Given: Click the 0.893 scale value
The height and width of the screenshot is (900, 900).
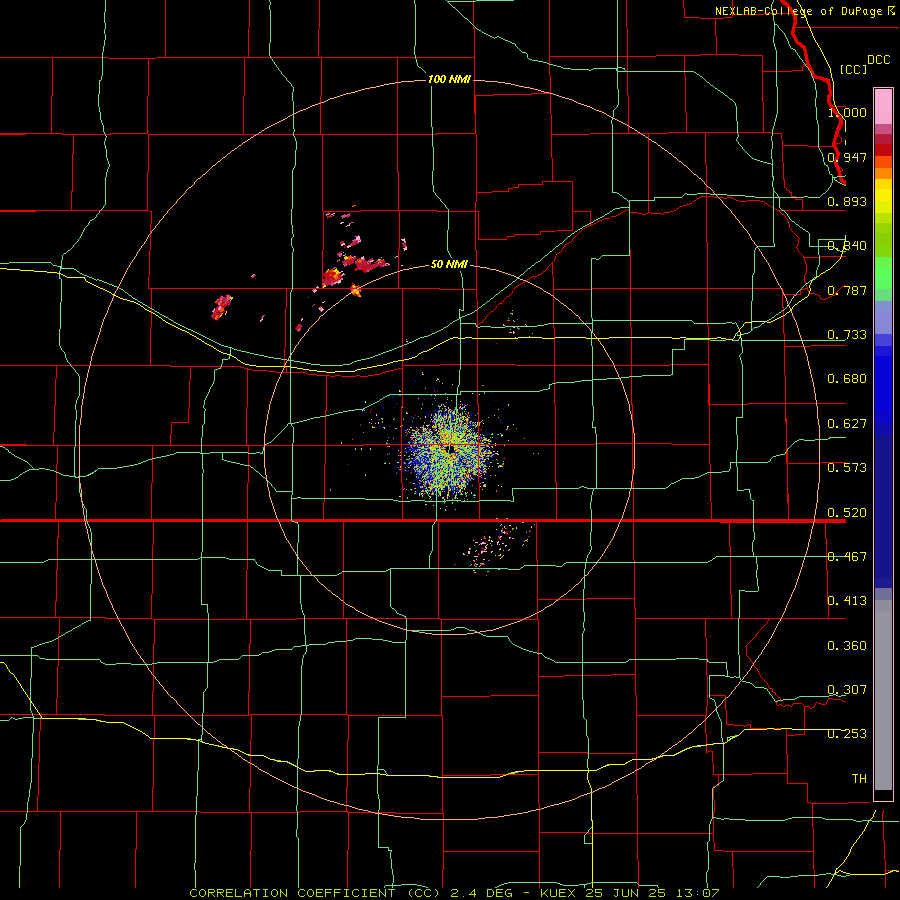Looking at the screenshot, I should point(847,201).
